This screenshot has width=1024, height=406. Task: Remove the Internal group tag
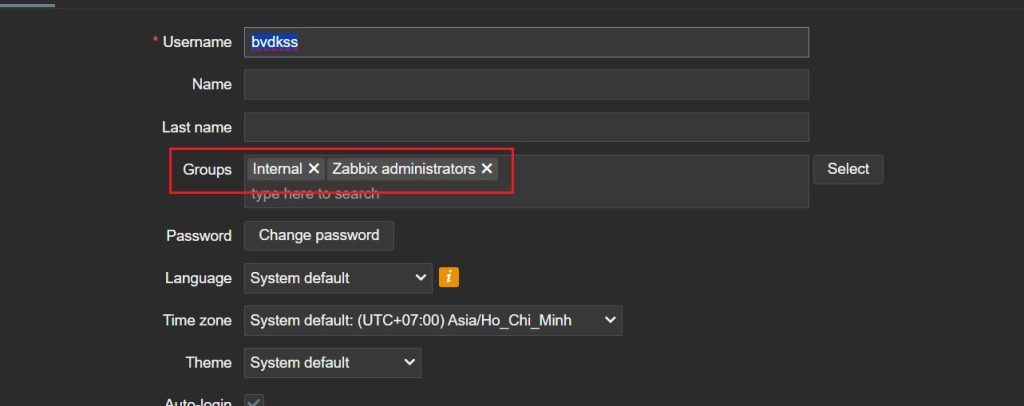coord(314,169)
